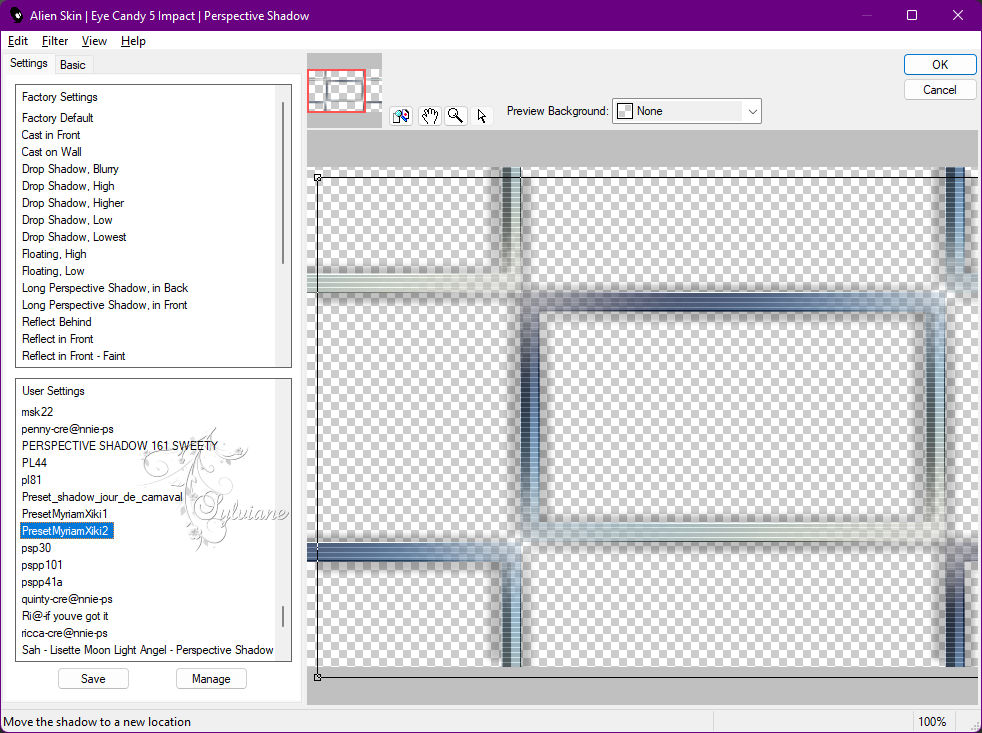Select the pspp41a user setting
The width and height of the screenshot is (982, 733).
click(41, 581)
